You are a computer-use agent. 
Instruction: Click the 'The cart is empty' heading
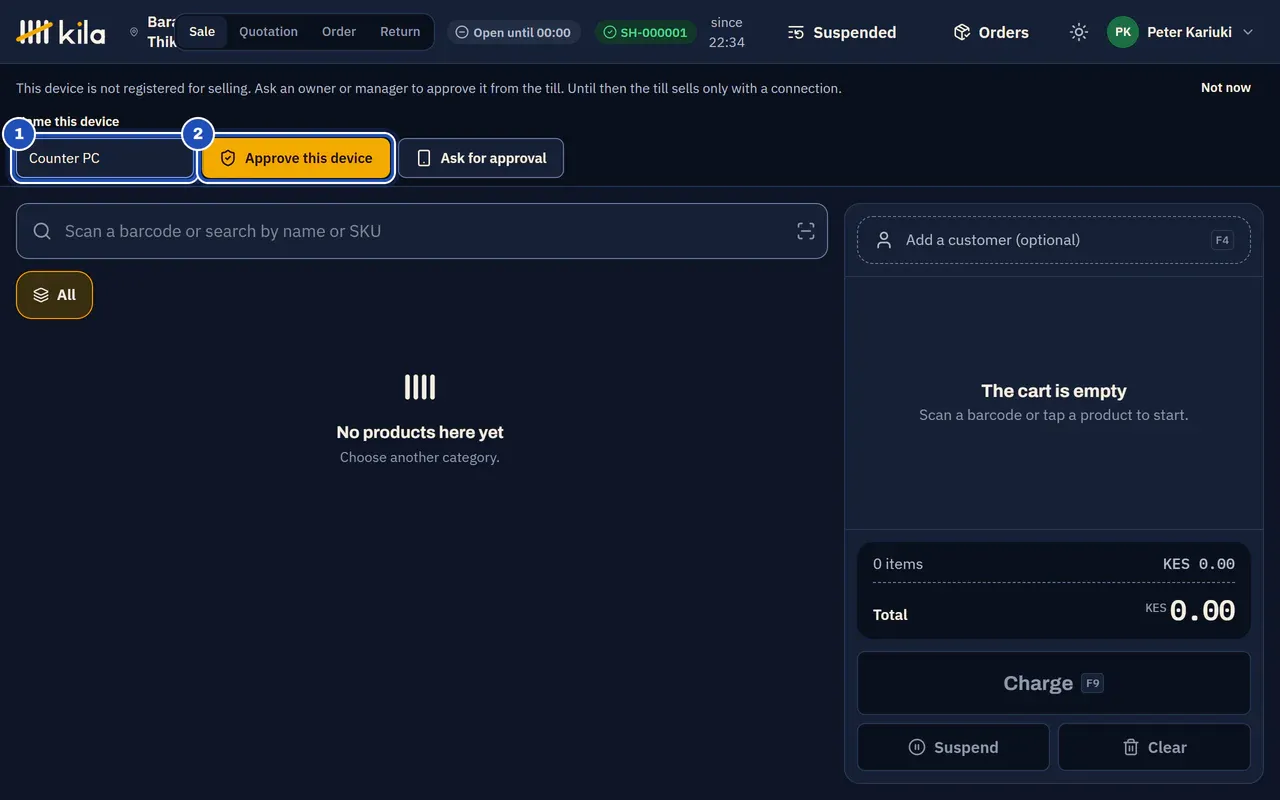(1054, 391)
